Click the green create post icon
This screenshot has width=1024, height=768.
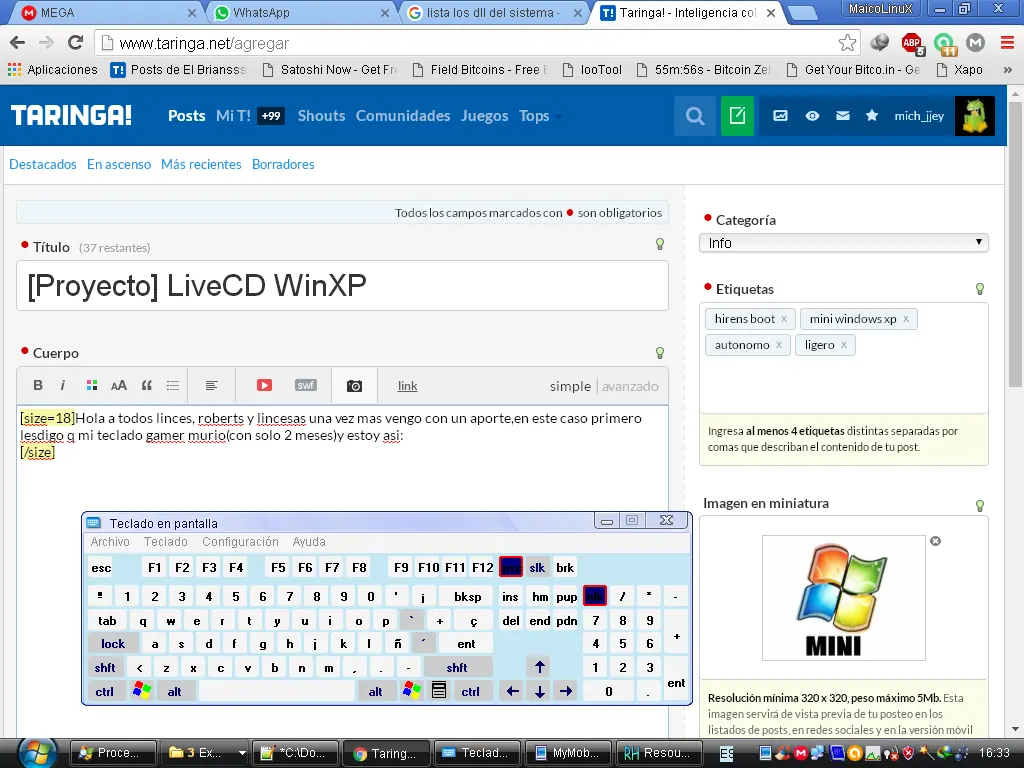pyautogui.click(x=737, y=116)
